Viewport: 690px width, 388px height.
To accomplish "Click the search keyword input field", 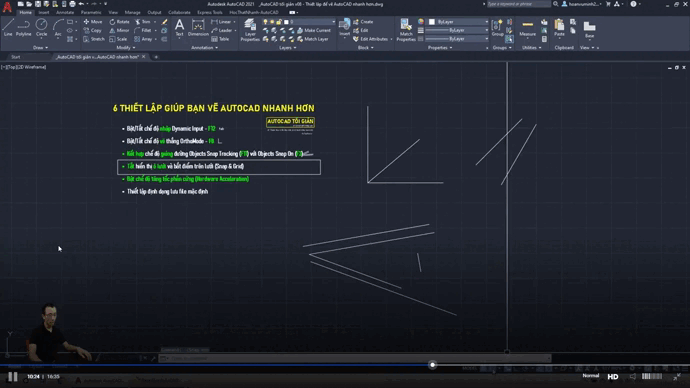I will (x=518, y=4).
